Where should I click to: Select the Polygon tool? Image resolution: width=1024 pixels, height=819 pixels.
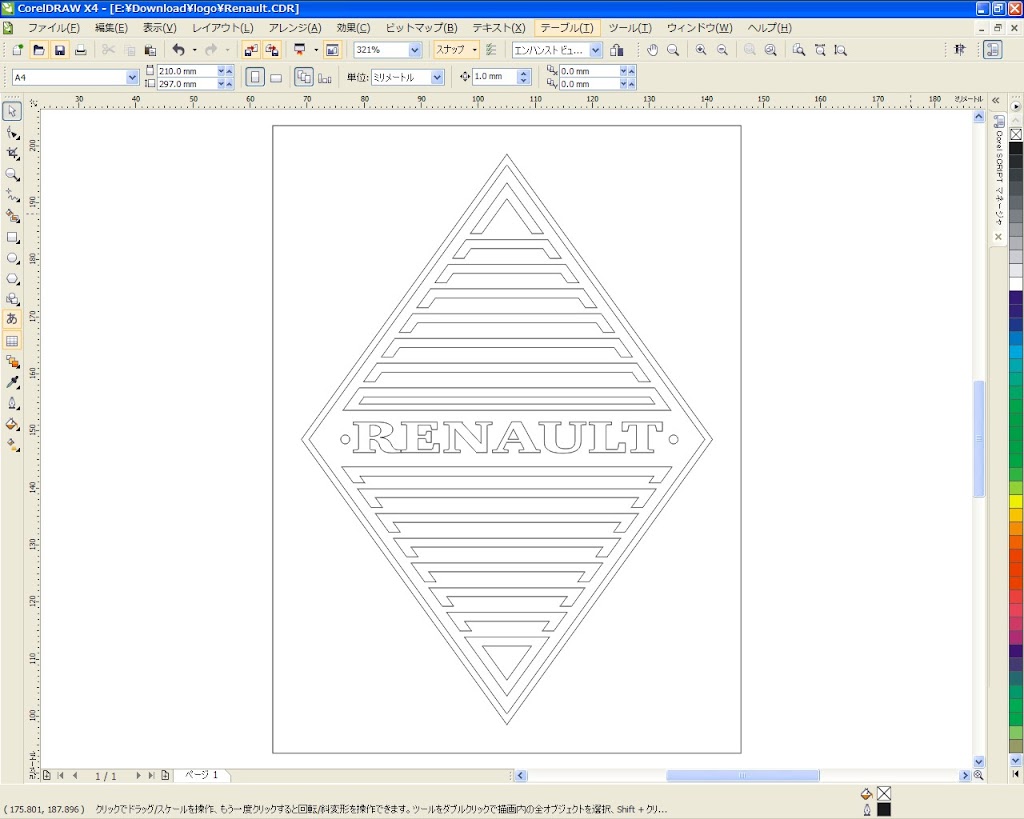point(12,279)
